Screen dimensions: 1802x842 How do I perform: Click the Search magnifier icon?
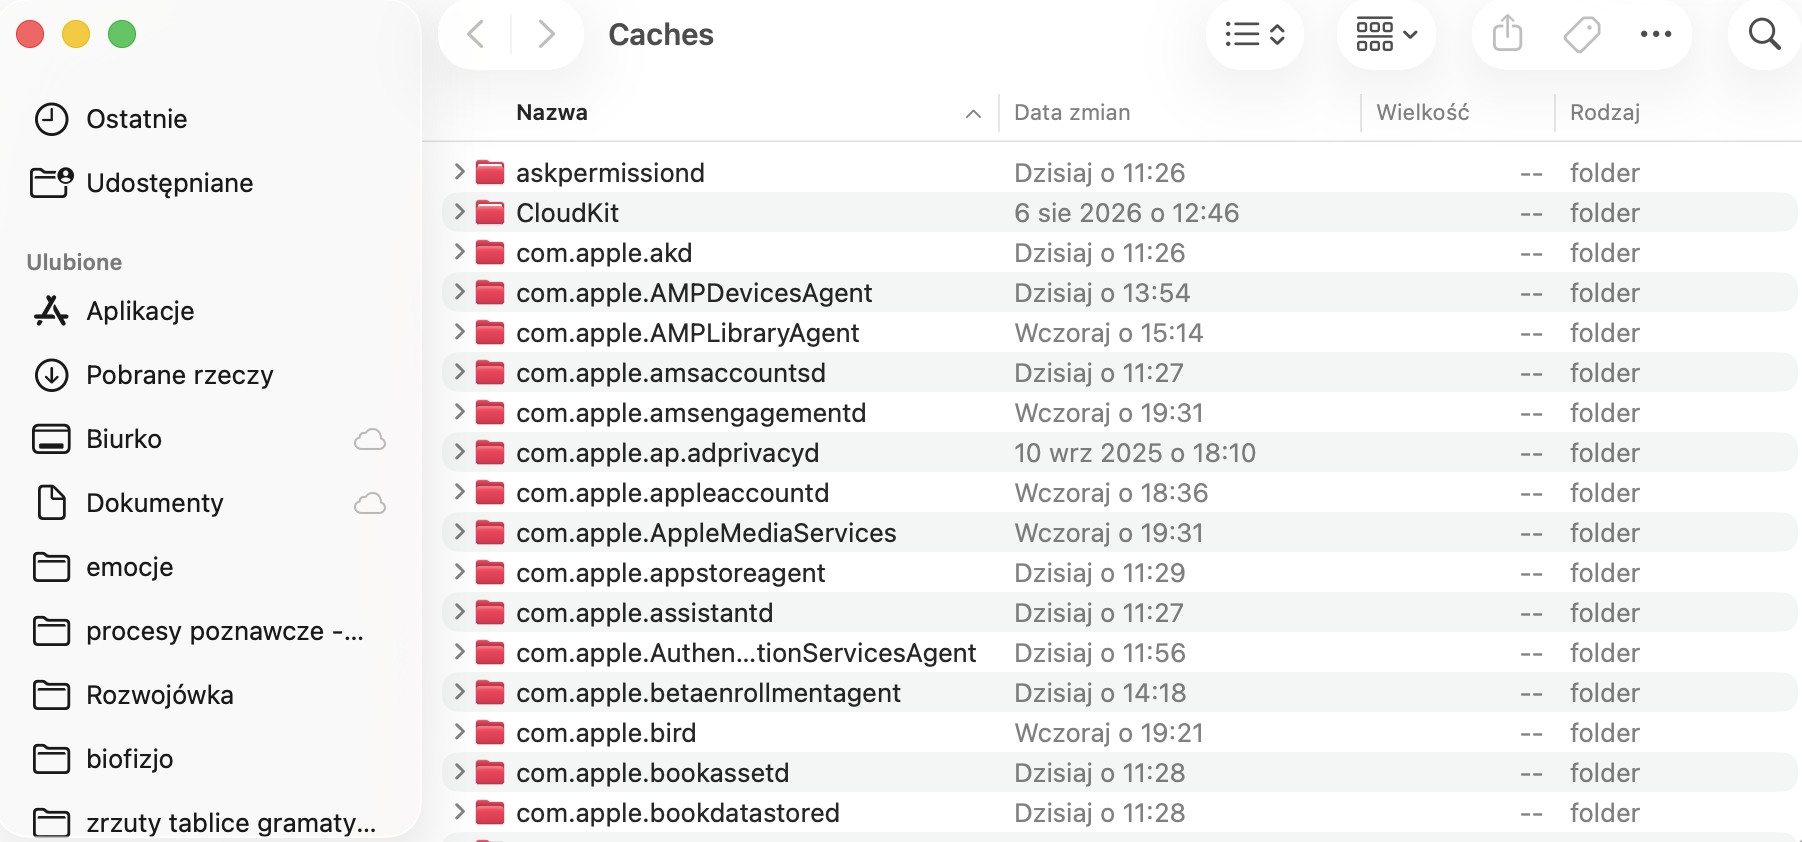pos(1765,35)
